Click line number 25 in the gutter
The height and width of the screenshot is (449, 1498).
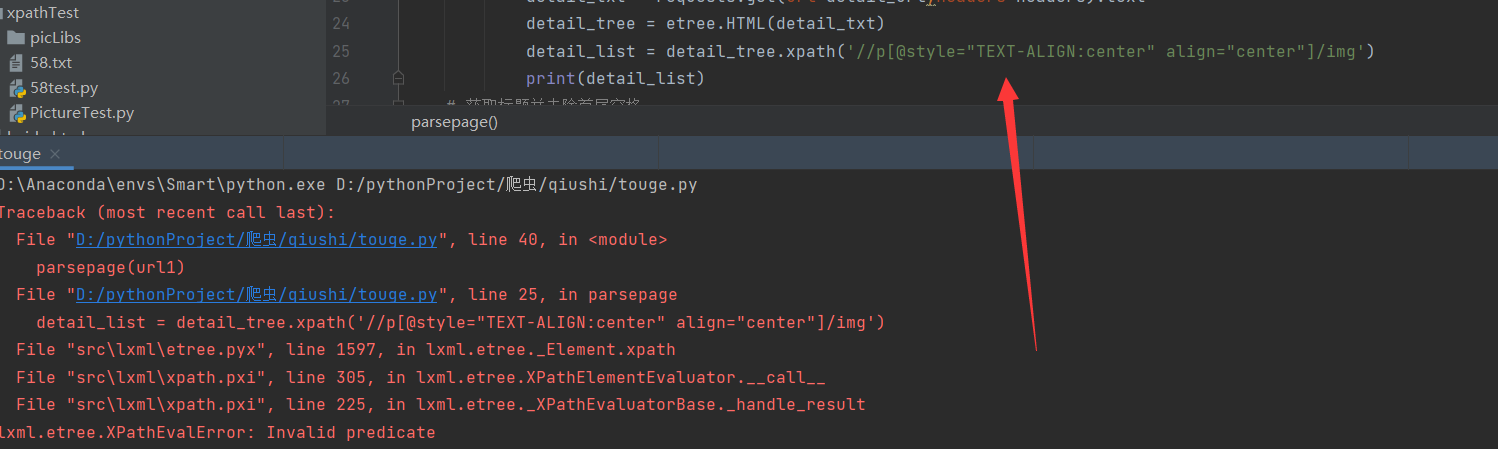pyautogui.click(x=340, y=51)
